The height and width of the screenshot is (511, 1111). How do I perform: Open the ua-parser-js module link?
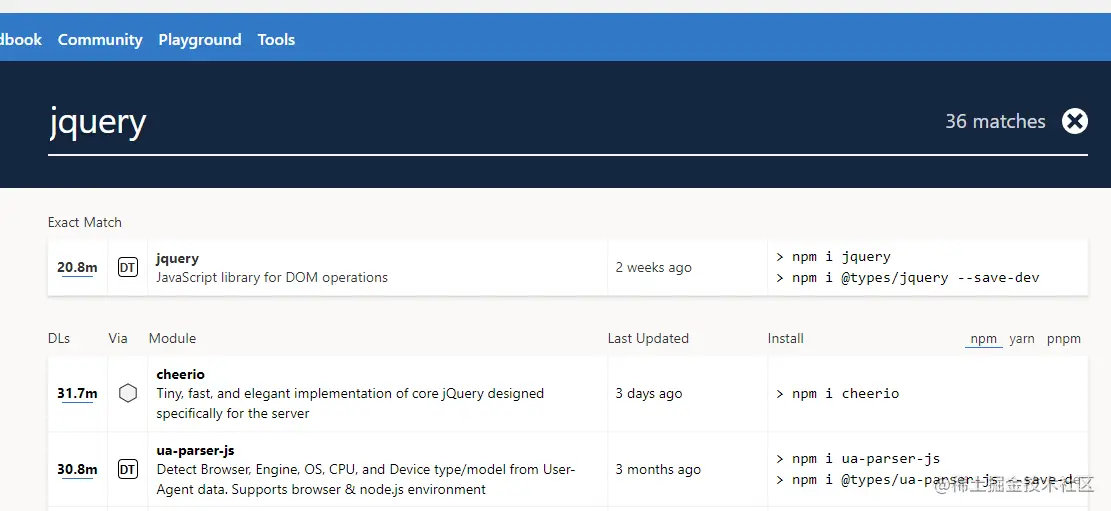(x=196, y=450)
